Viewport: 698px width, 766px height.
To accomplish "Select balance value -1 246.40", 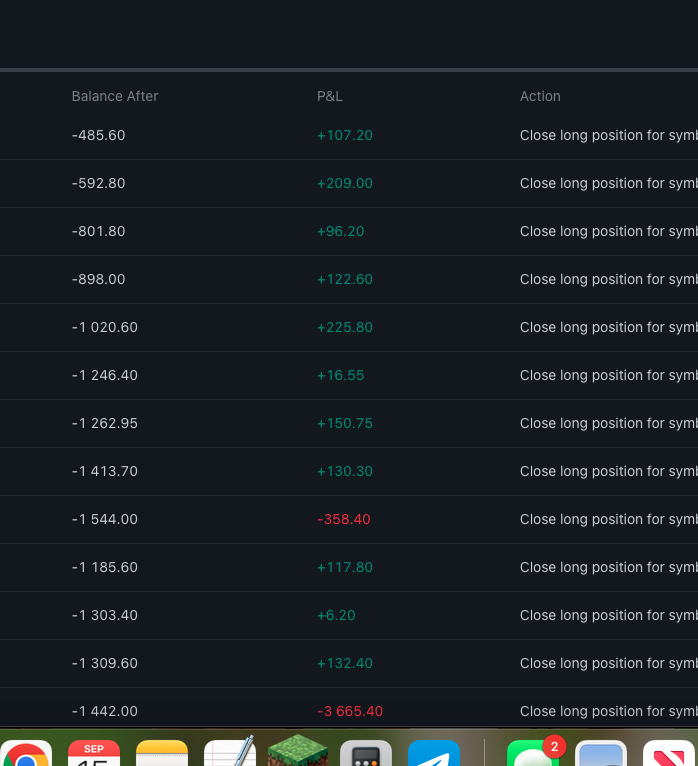I will [105, 375].
